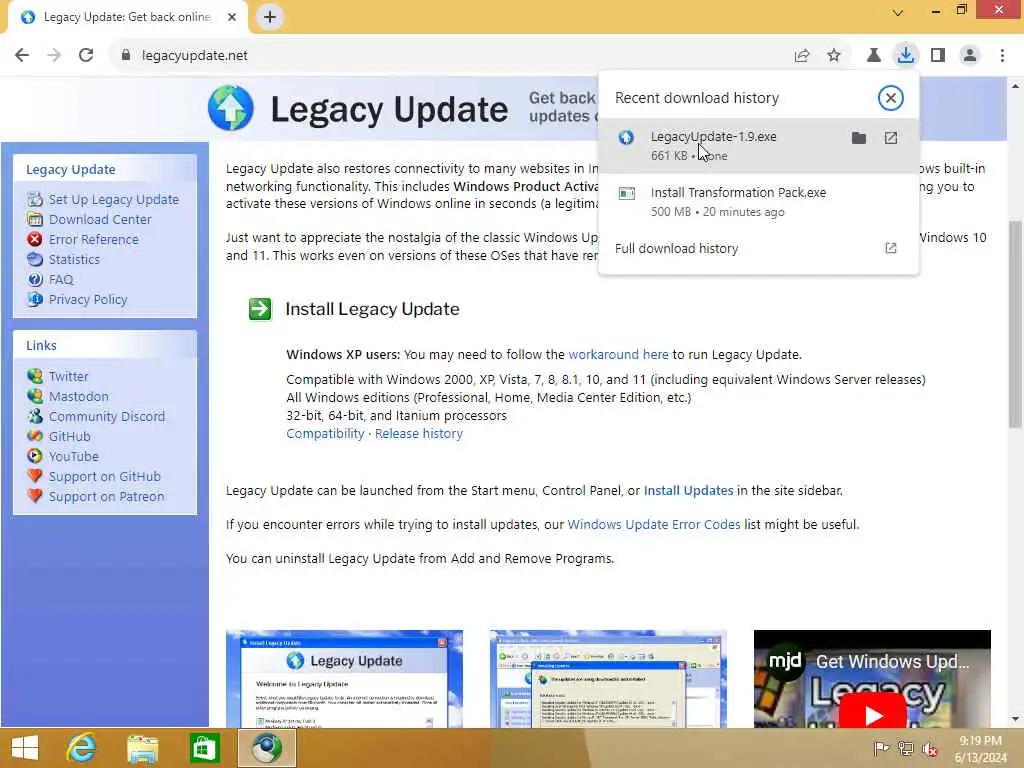Open the network tray icon

pos(905,748)
